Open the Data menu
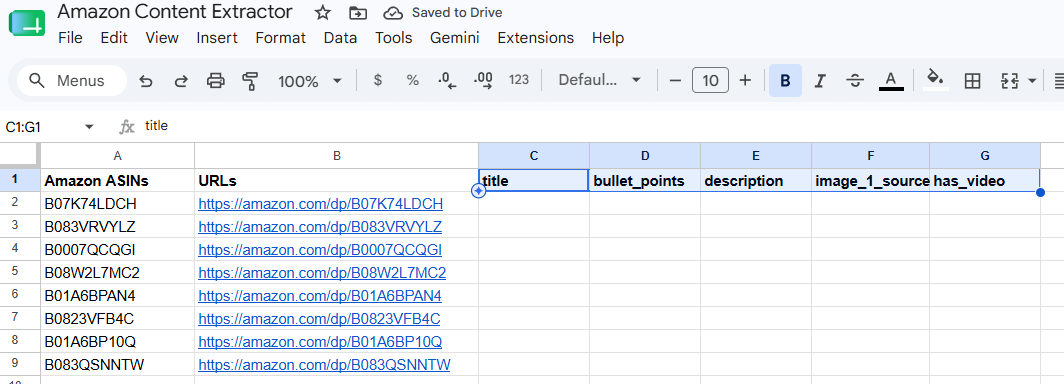 pyautogui.click(x=341, y=38)
